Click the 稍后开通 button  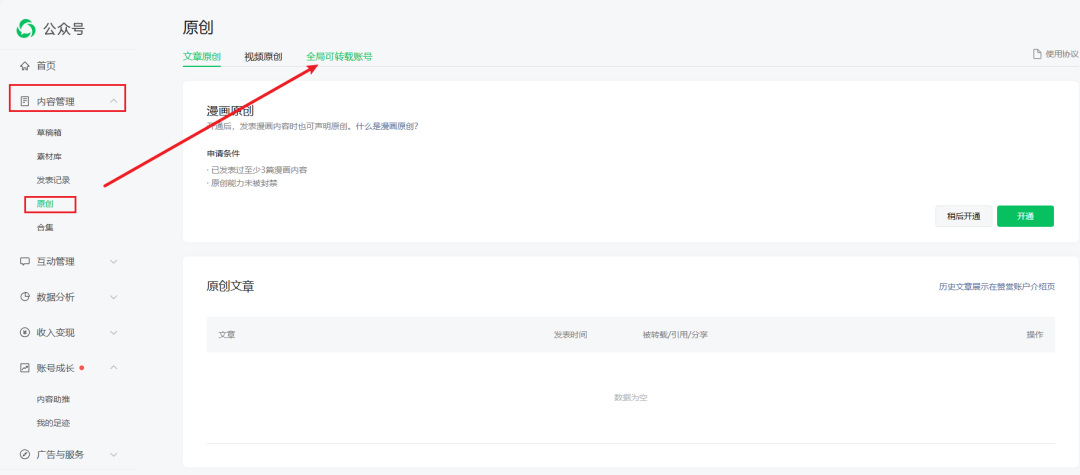[963, 215]
